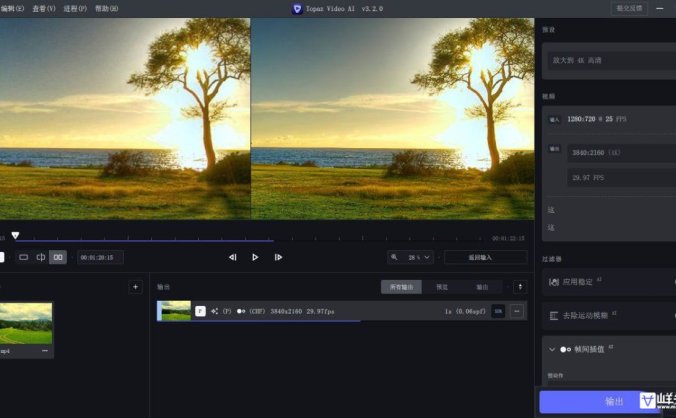The image size is (676, 418).
Task: Select the side-by-side view layout icon
Action: point(58,257)
